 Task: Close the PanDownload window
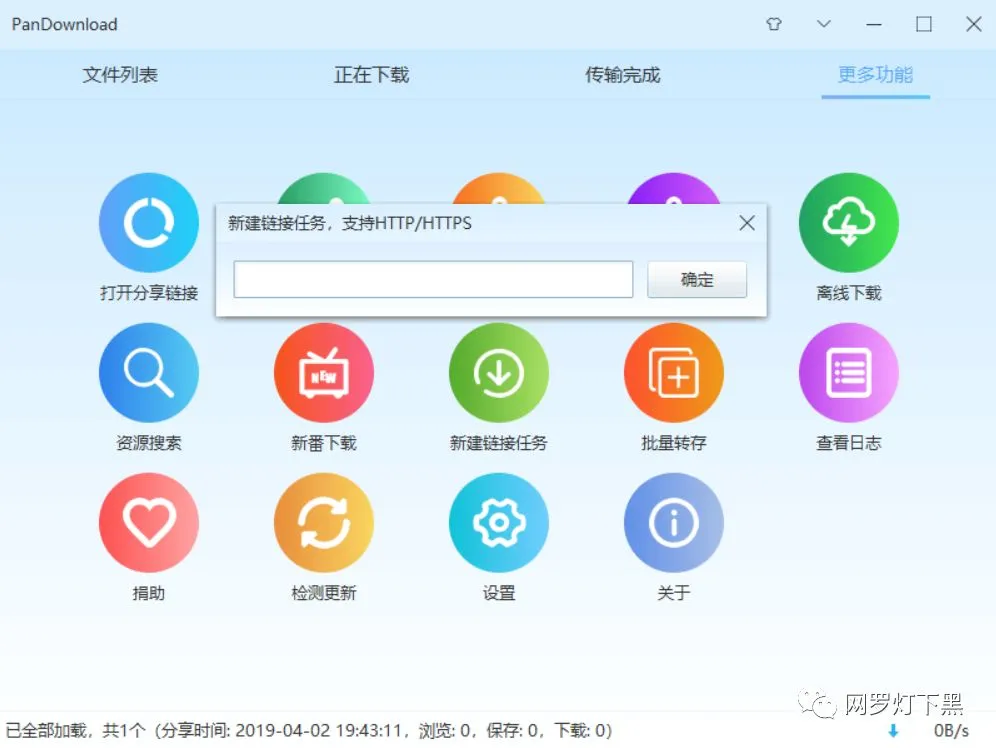point(974,24)
